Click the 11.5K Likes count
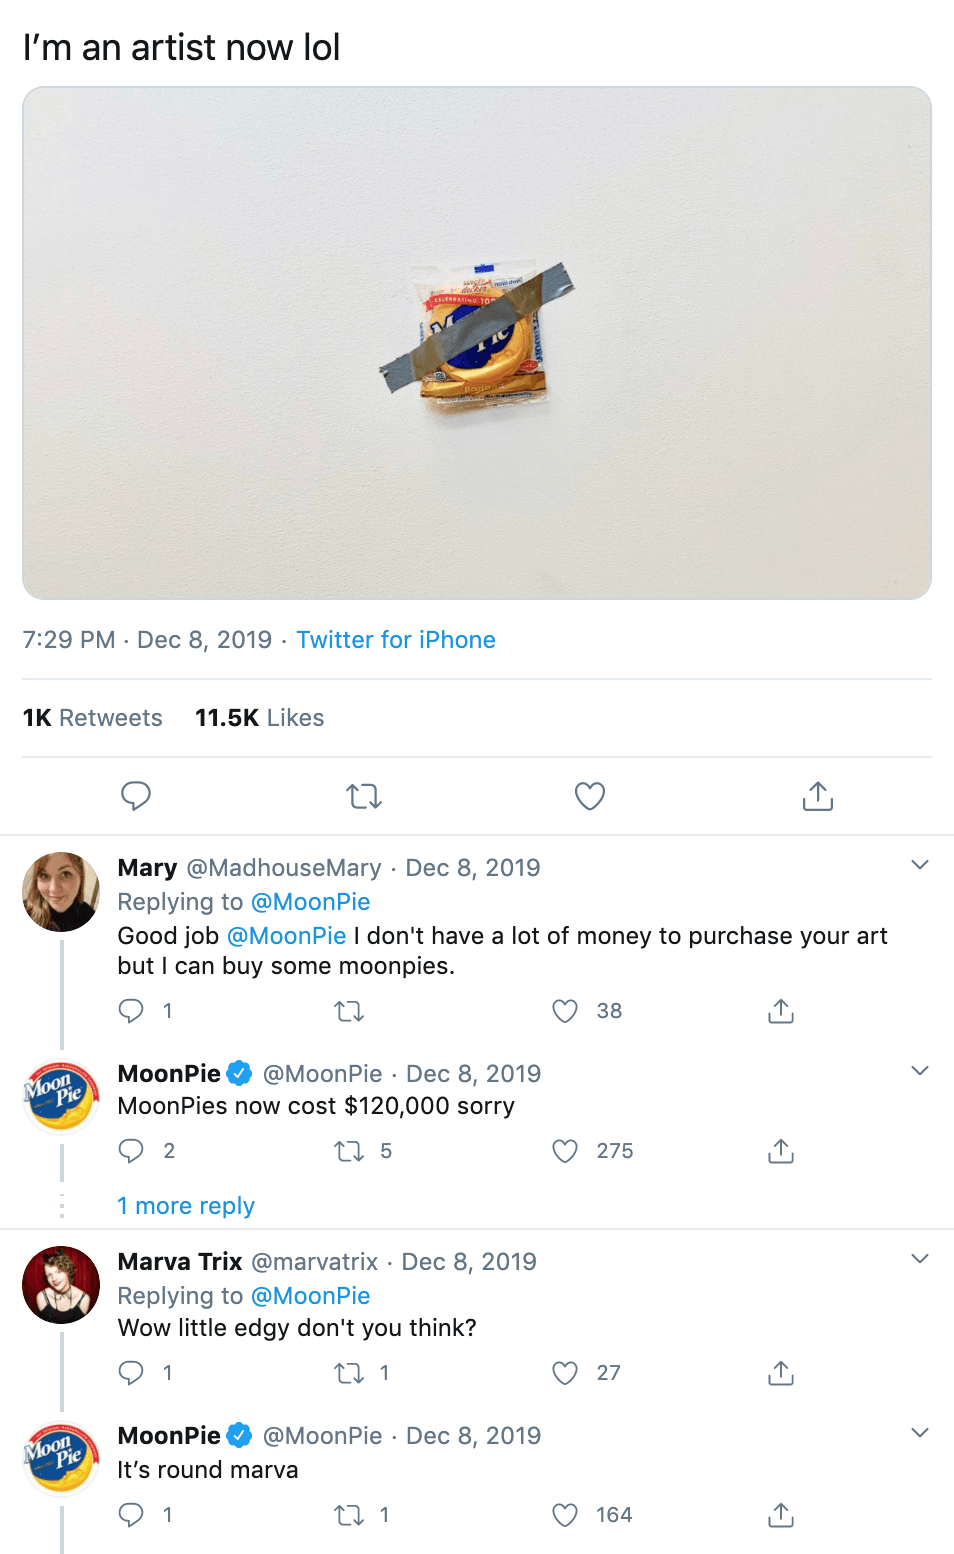Image resolution: width=954 pixels, height=1554 pixels. [258, 717]
